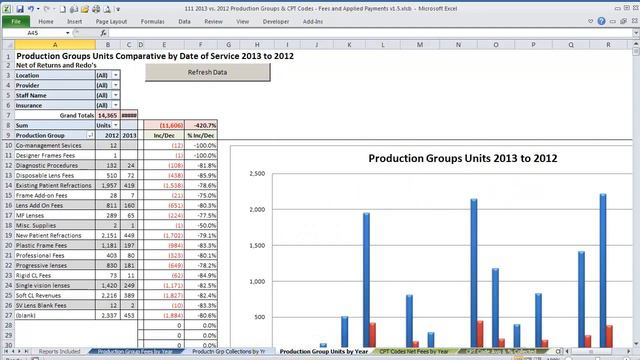Image resolution: width=640 pixels, height=360 pixels.
Task: Click the previous sheet navigation arrow
Action: [13, 351]
